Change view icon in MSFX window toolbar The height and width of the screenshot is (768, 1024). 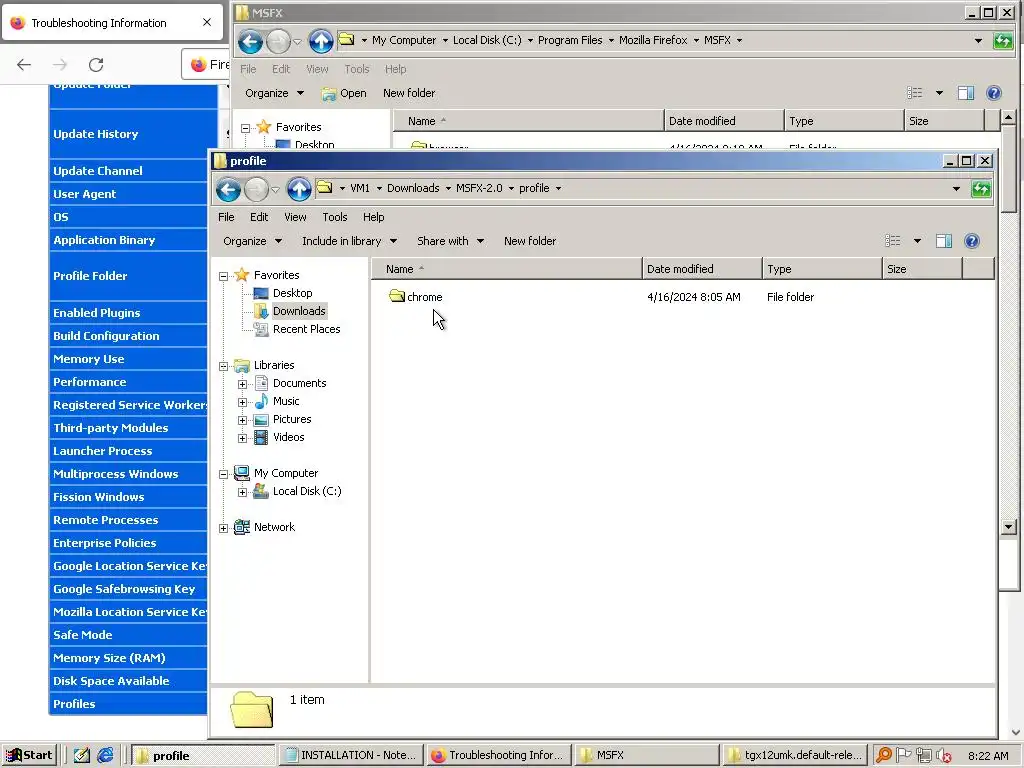coord(915,93)
